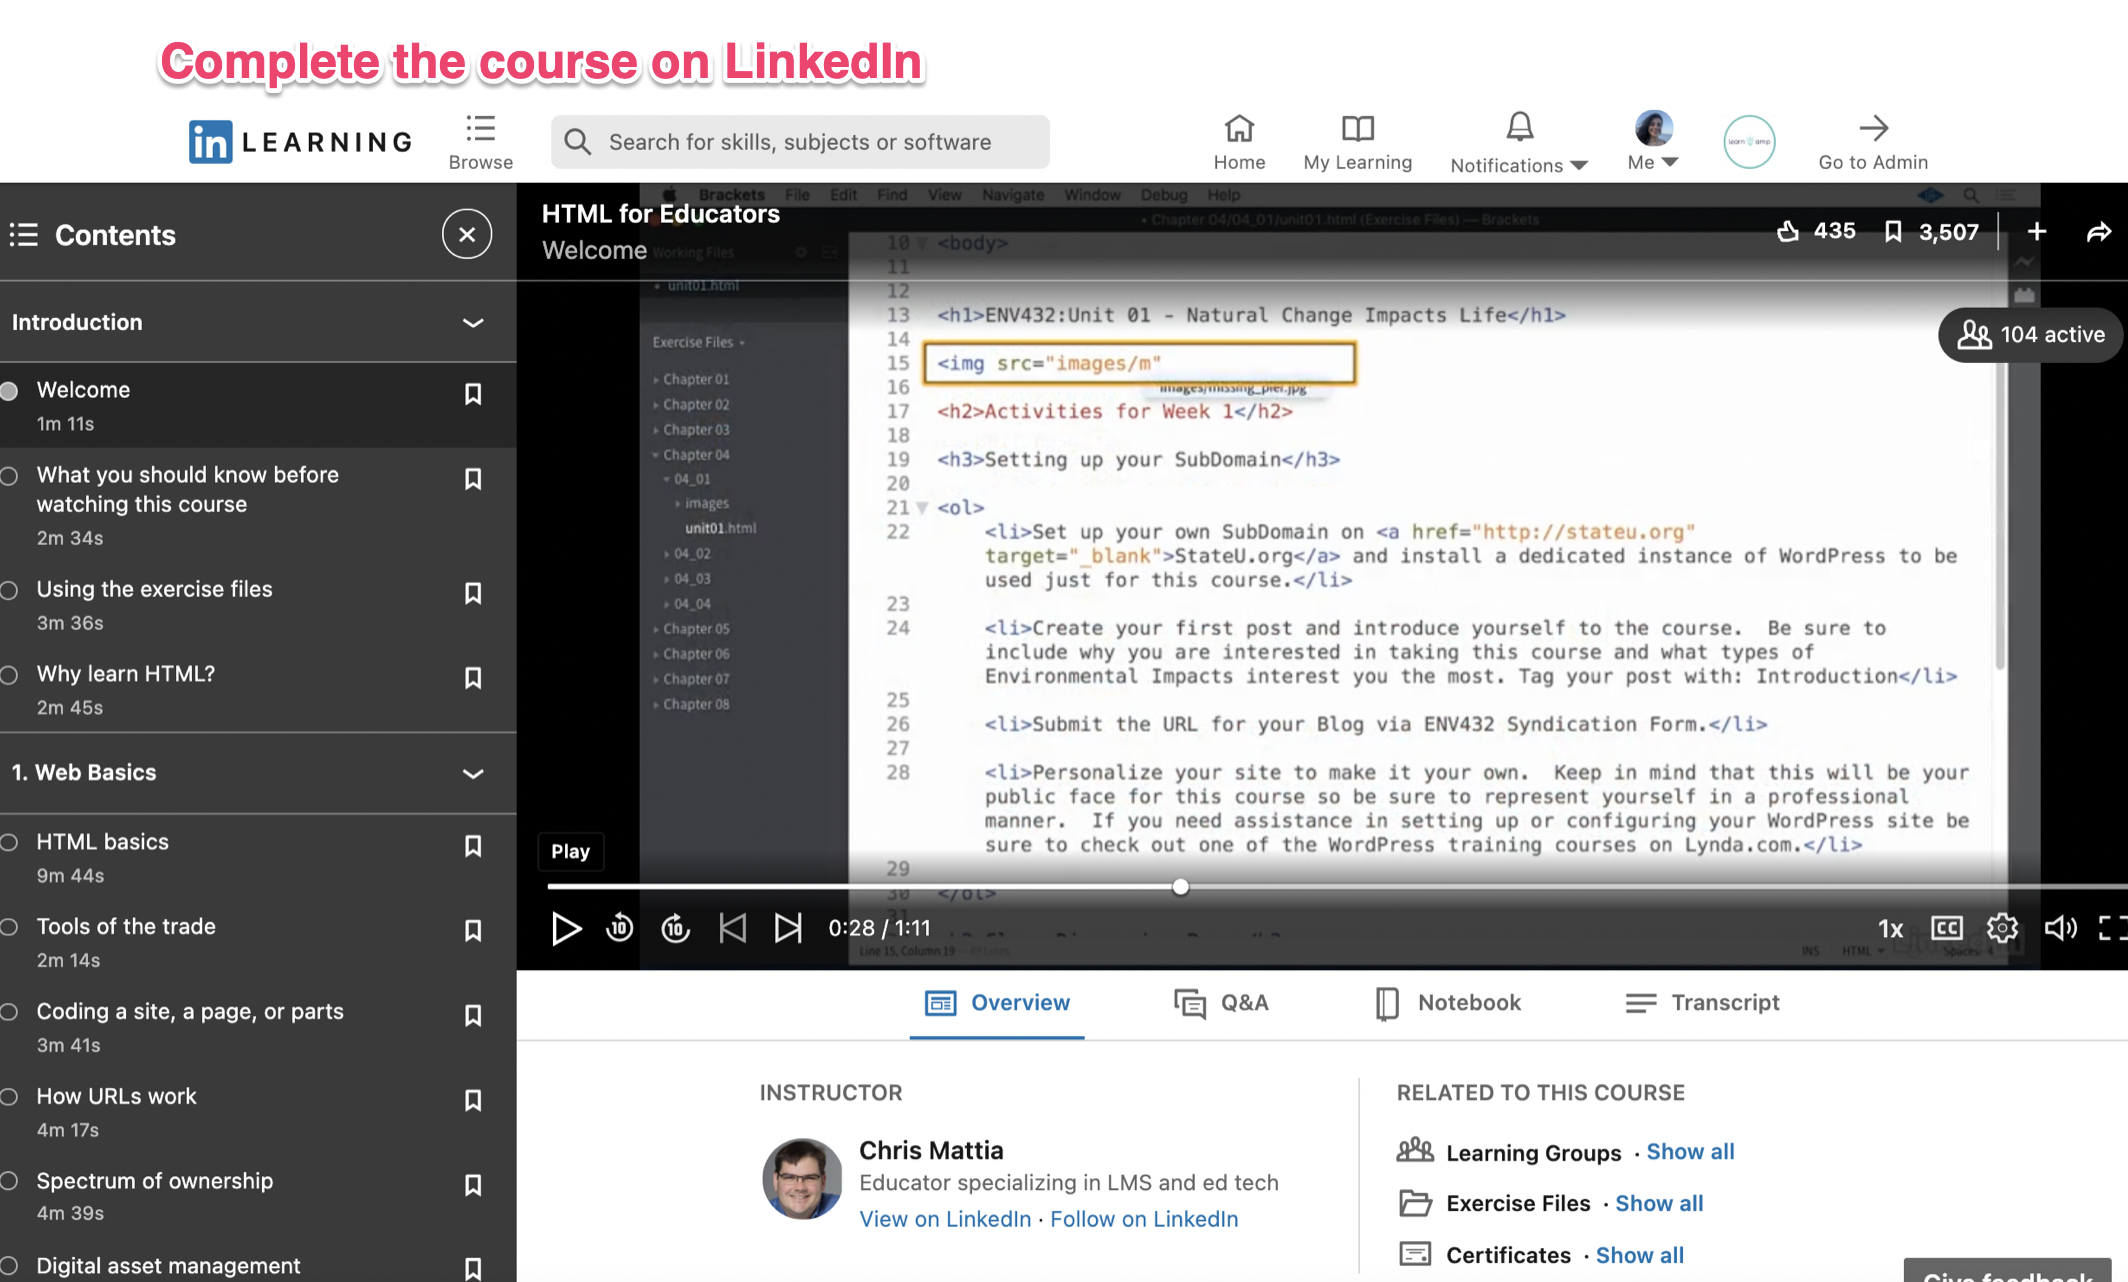Bookmark the Welcome video
This screenshot has width=2128, height=1282.
point(473,394)
